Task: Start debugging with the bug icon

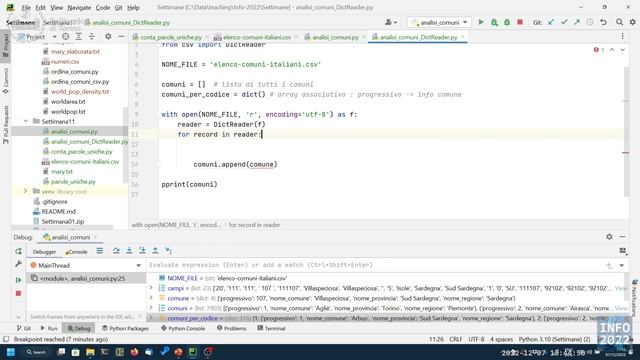Action: click(x=494, y=22)
